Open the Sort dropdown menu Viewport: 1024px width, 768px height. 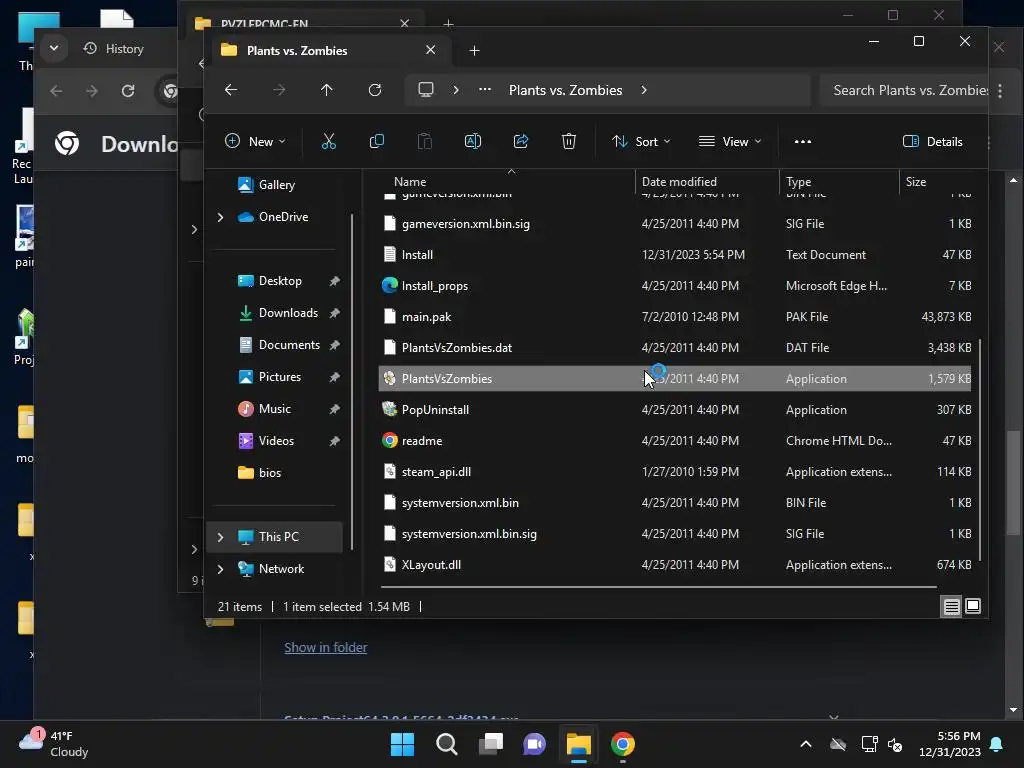pyautogui.click(x=641, y=142)
